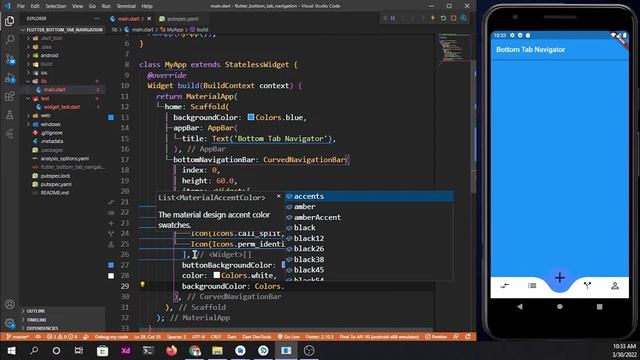Open main.dart in the explorer tree
640x360 pixels.
pyautogui.click(x=54, y=90)
